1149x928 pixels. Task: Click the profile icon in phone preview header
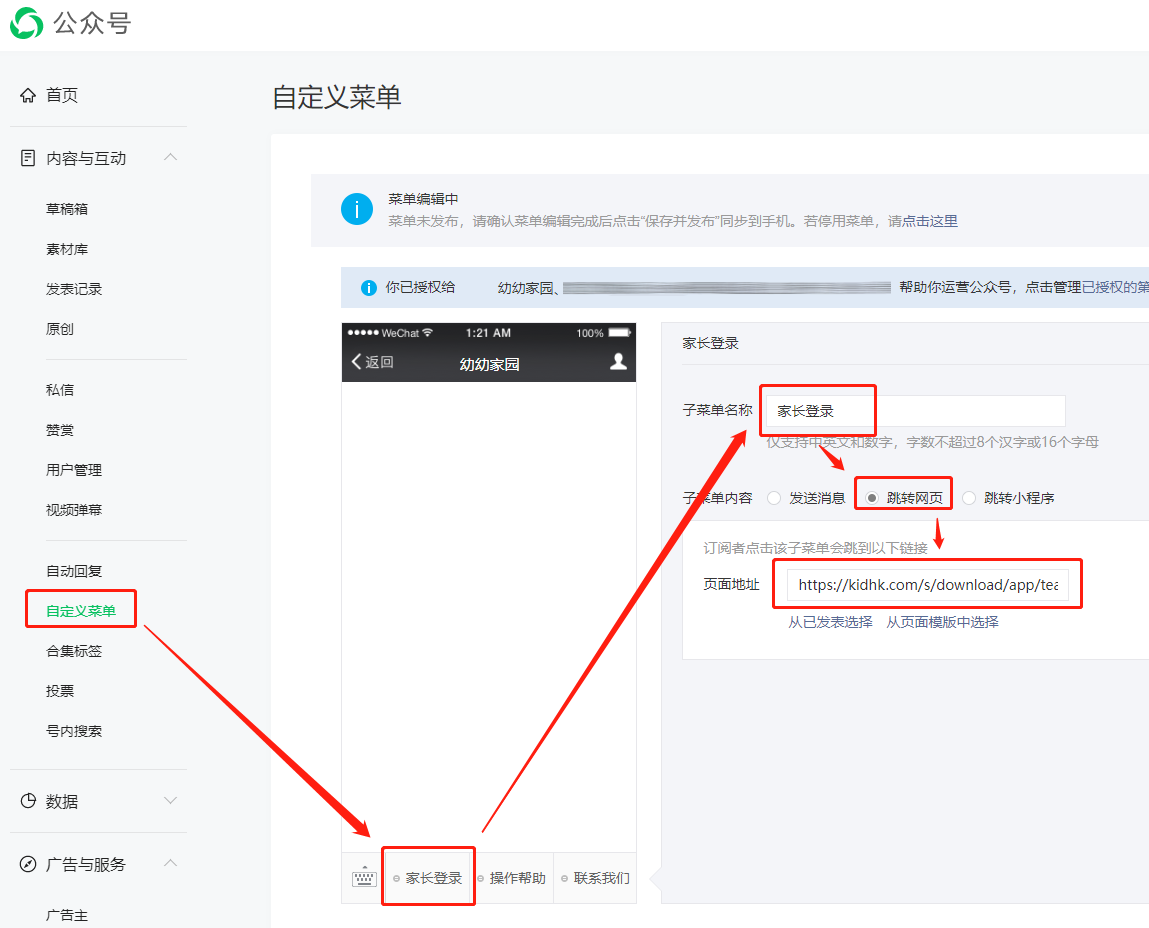618,361
